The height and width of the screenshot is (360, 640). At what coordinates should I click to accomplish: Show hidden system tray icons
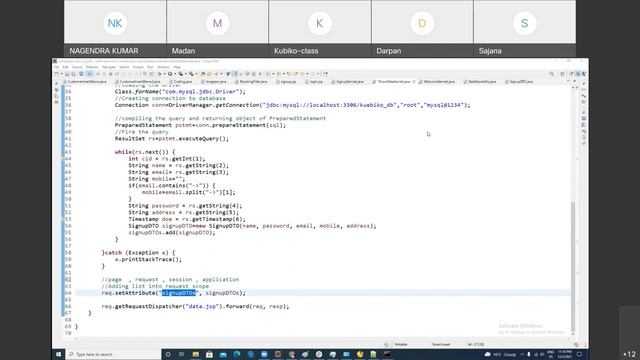coord(522,354)
